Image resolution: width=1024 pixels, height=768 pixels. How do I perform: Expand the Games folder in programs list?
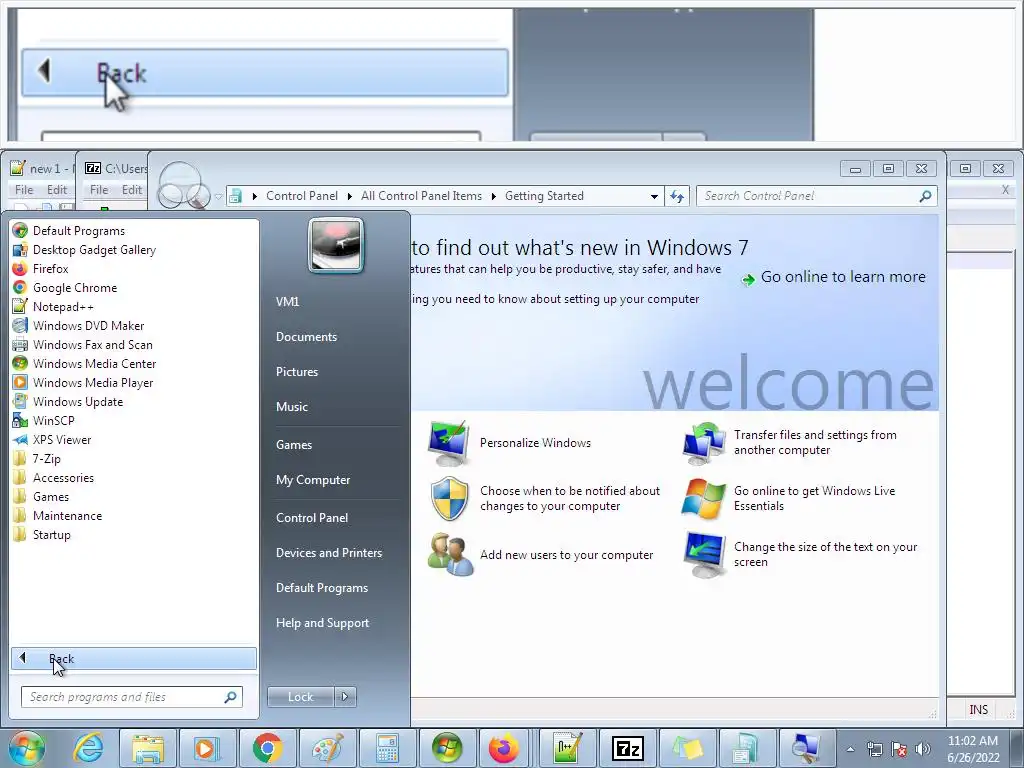(x=51, y=496)
